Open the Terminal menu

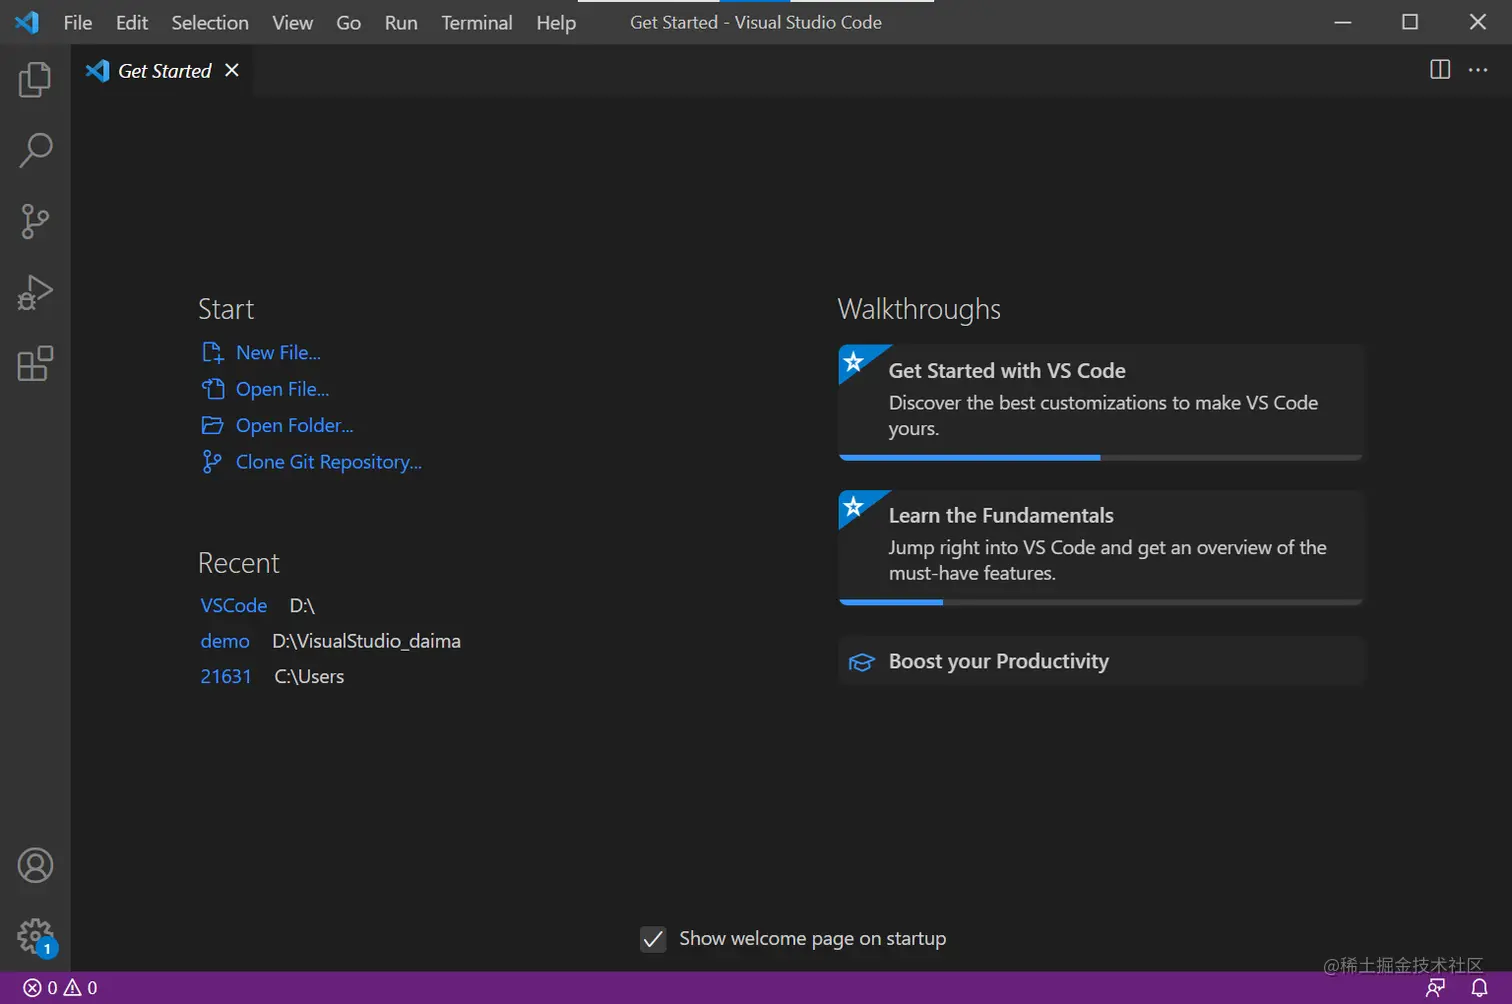(477, 22)
